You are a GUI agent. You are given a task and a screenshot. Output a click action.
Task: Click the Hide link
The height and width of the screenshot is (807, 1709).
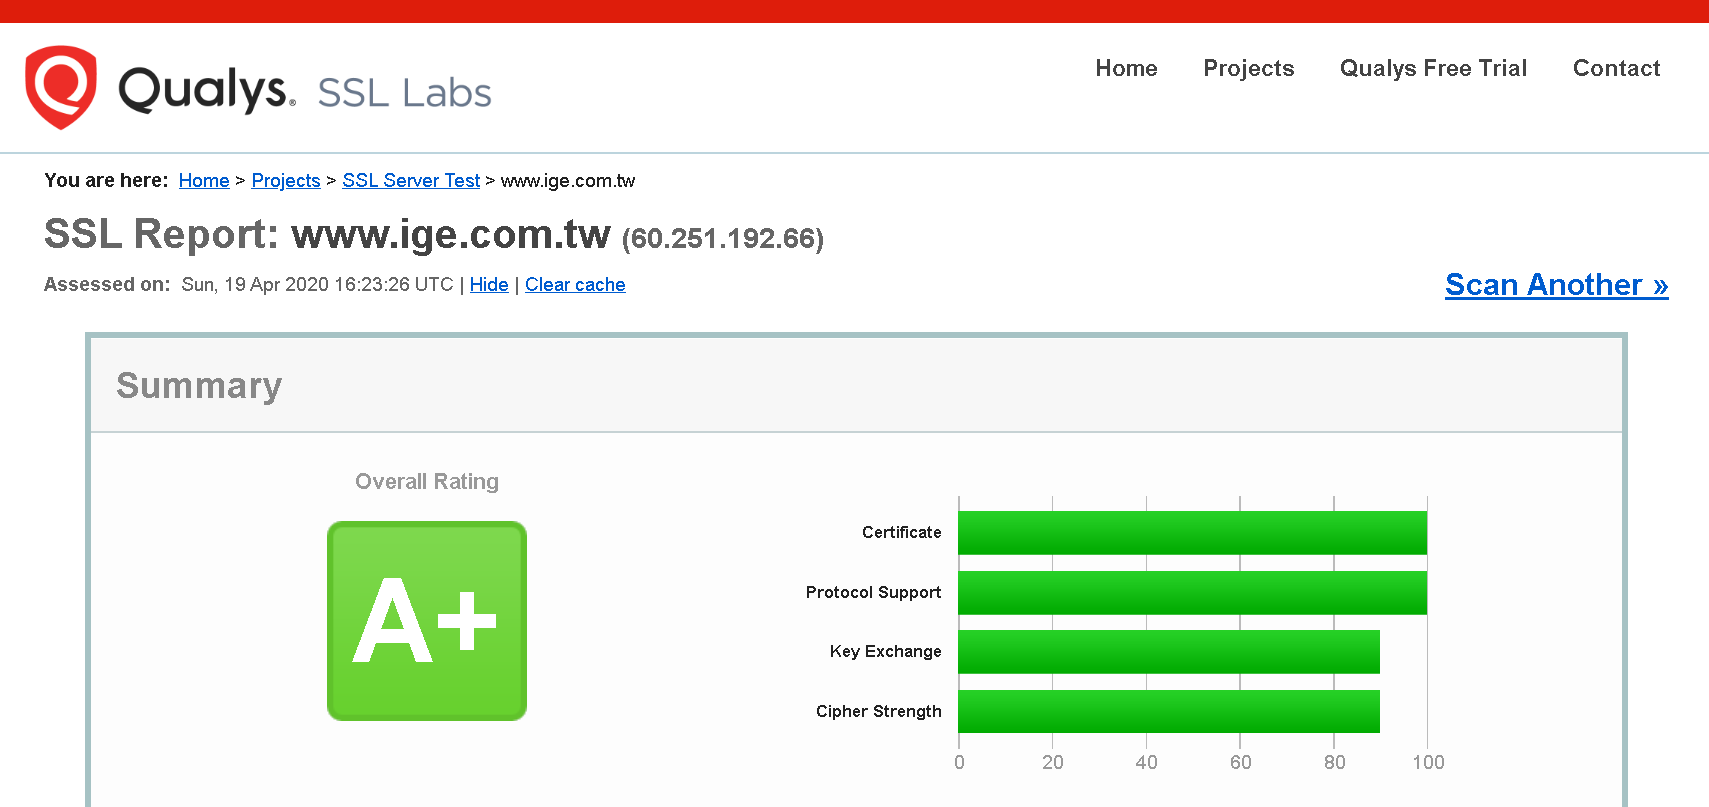tap(489, 284)
